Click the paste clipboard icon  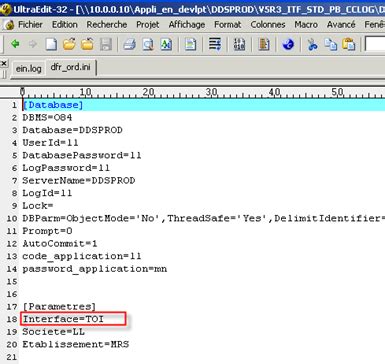pos(349,44)
